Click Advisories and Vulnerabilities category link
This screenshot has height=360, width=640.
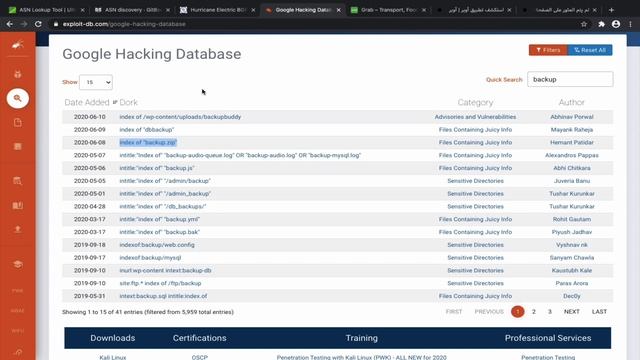click(475, 117)
